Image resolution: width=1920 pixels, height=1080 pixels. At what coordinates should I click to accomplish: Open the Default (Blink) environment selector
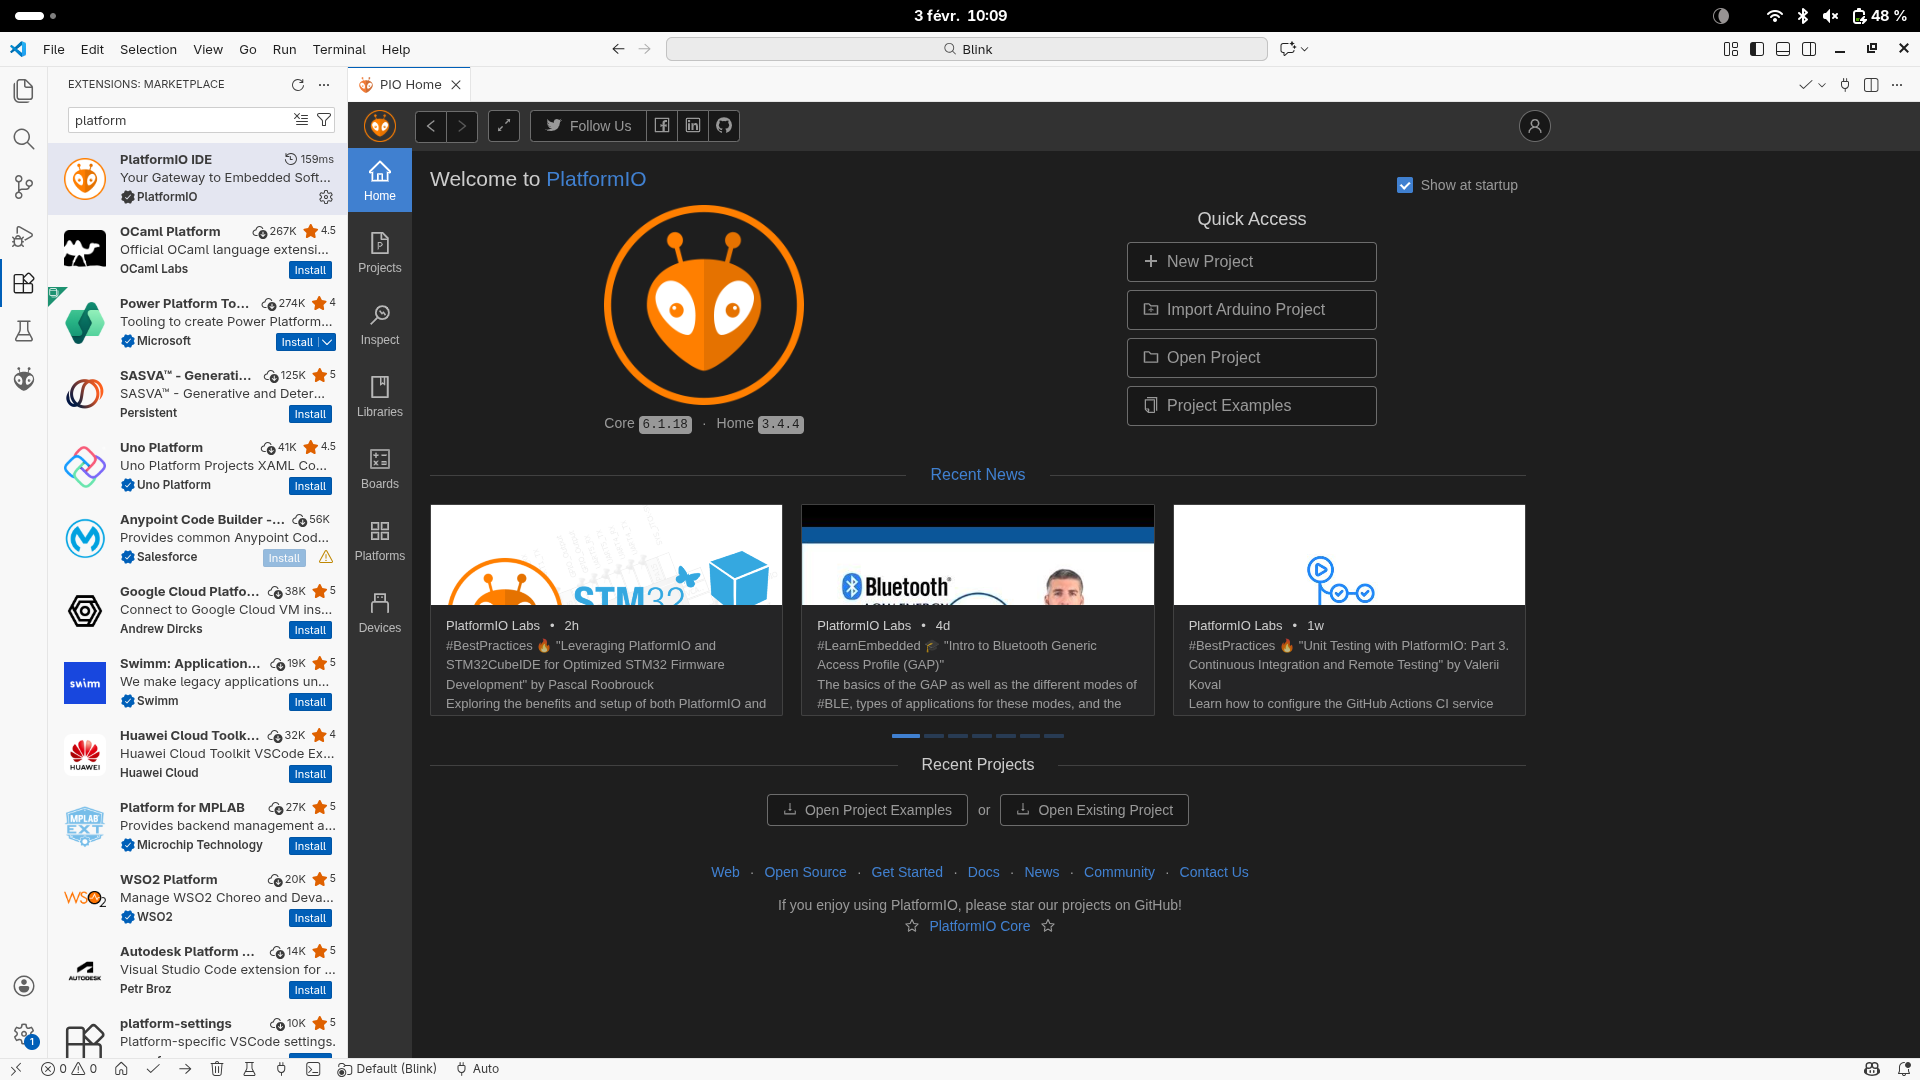coord(388,1069)
